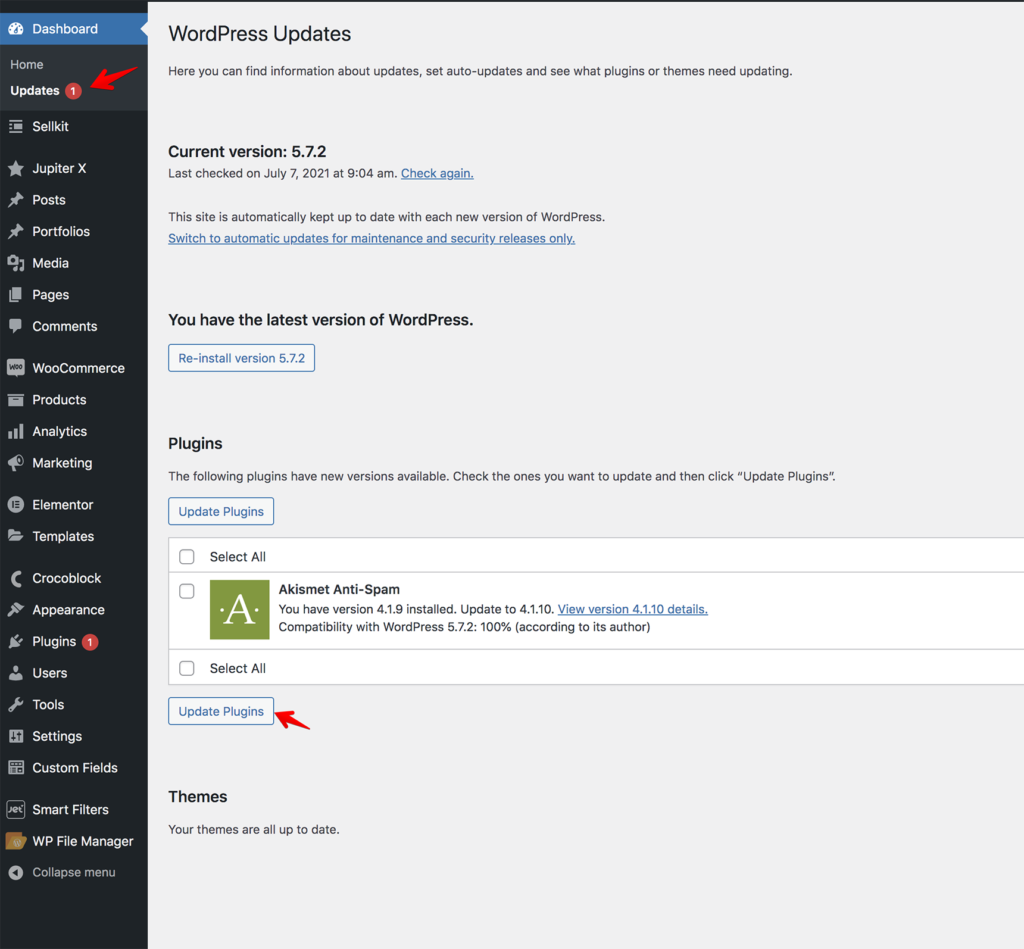Open the Settings menu item
The image size is (1024, 949).
(57, 736)
